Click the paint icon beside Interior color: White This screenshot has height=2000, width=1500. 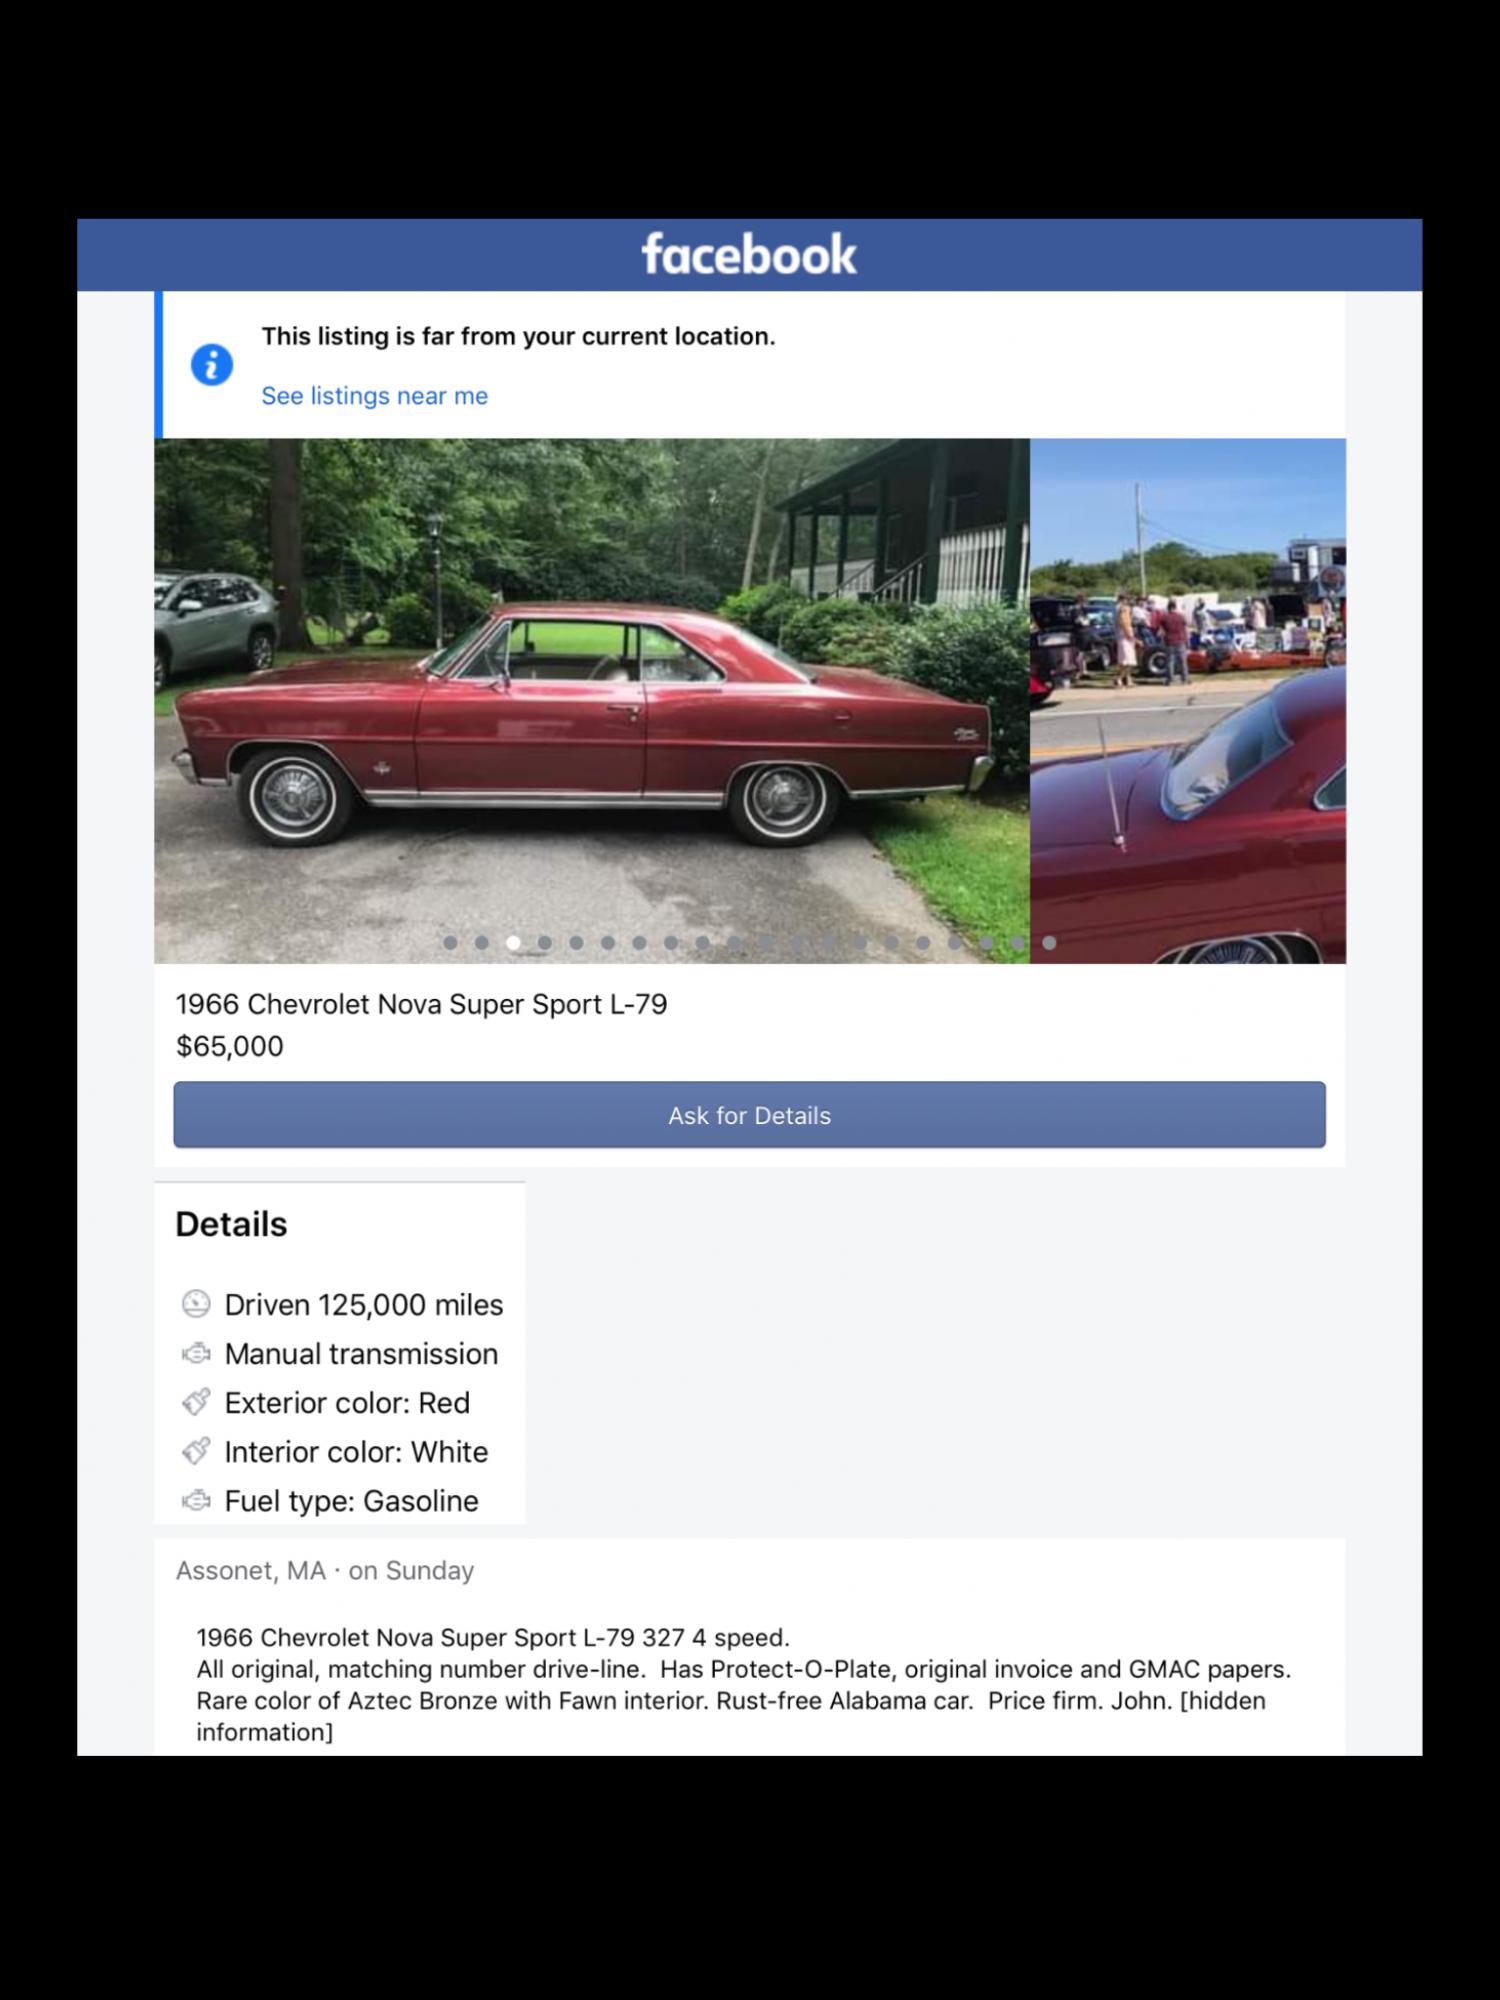(196, 1451)
